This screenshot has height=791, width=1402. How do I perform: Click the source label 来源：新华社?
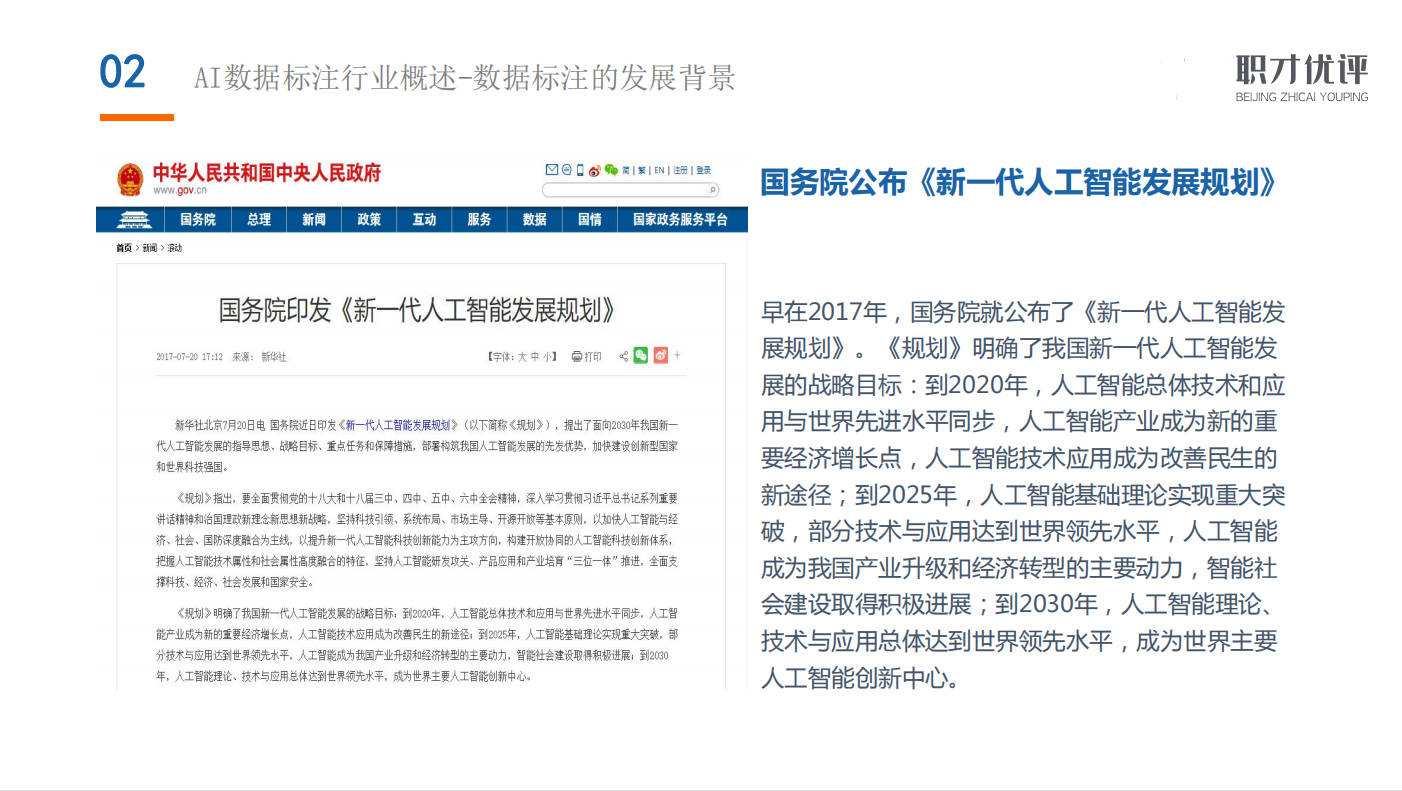[259, 357]
